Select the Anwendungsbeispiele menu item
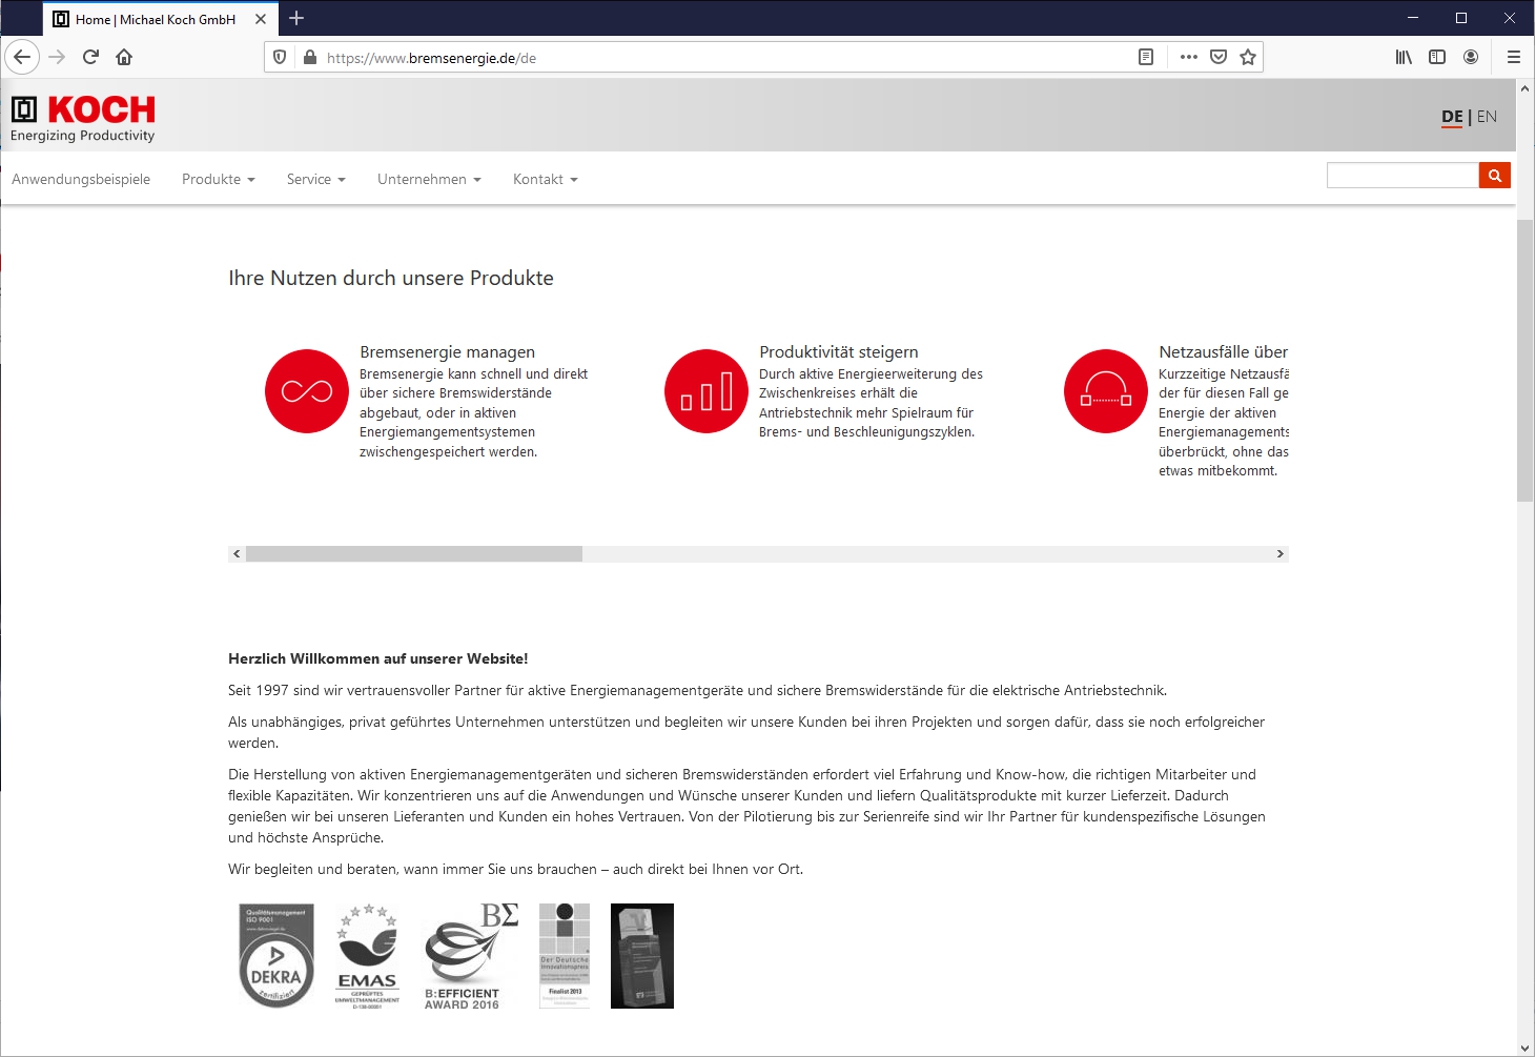Image resolution: width=1535 pixels, height=1057 pixels. click(x=80, y=179)
